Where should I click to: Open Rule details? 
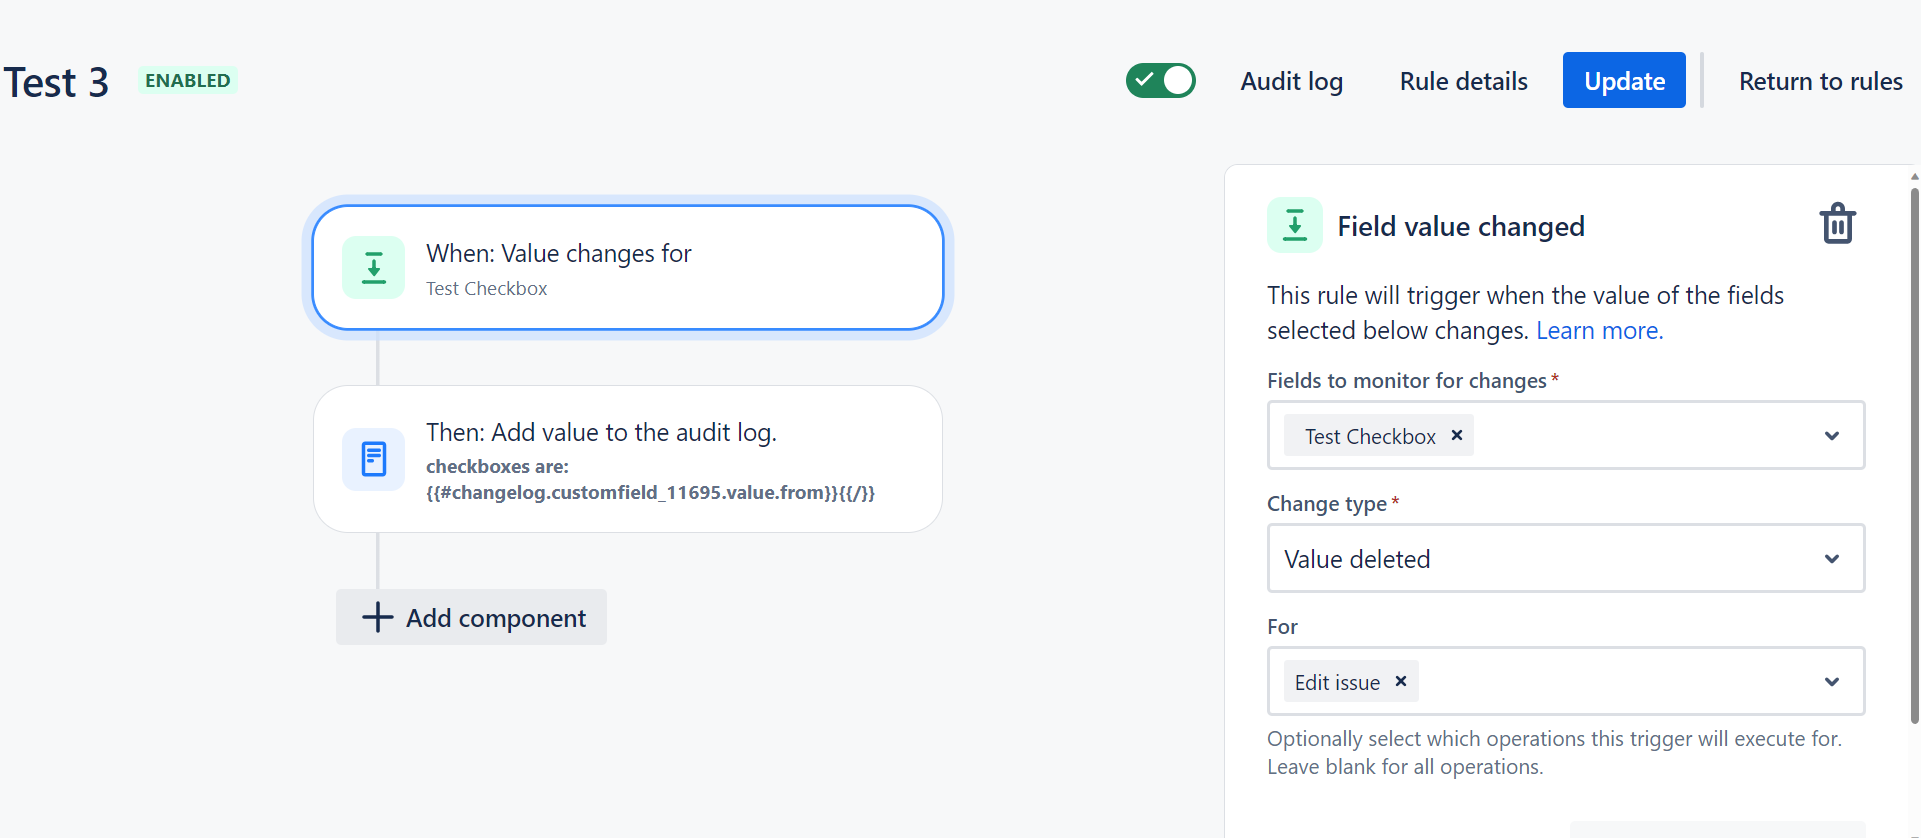coord(1463,81)
